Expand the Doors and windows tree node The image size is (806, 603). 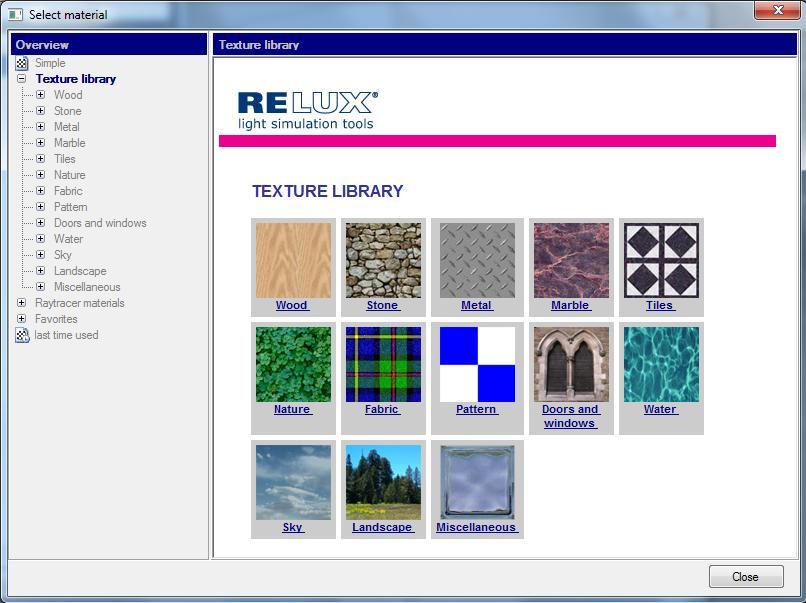pyautogui.click(x=41, y=222)
